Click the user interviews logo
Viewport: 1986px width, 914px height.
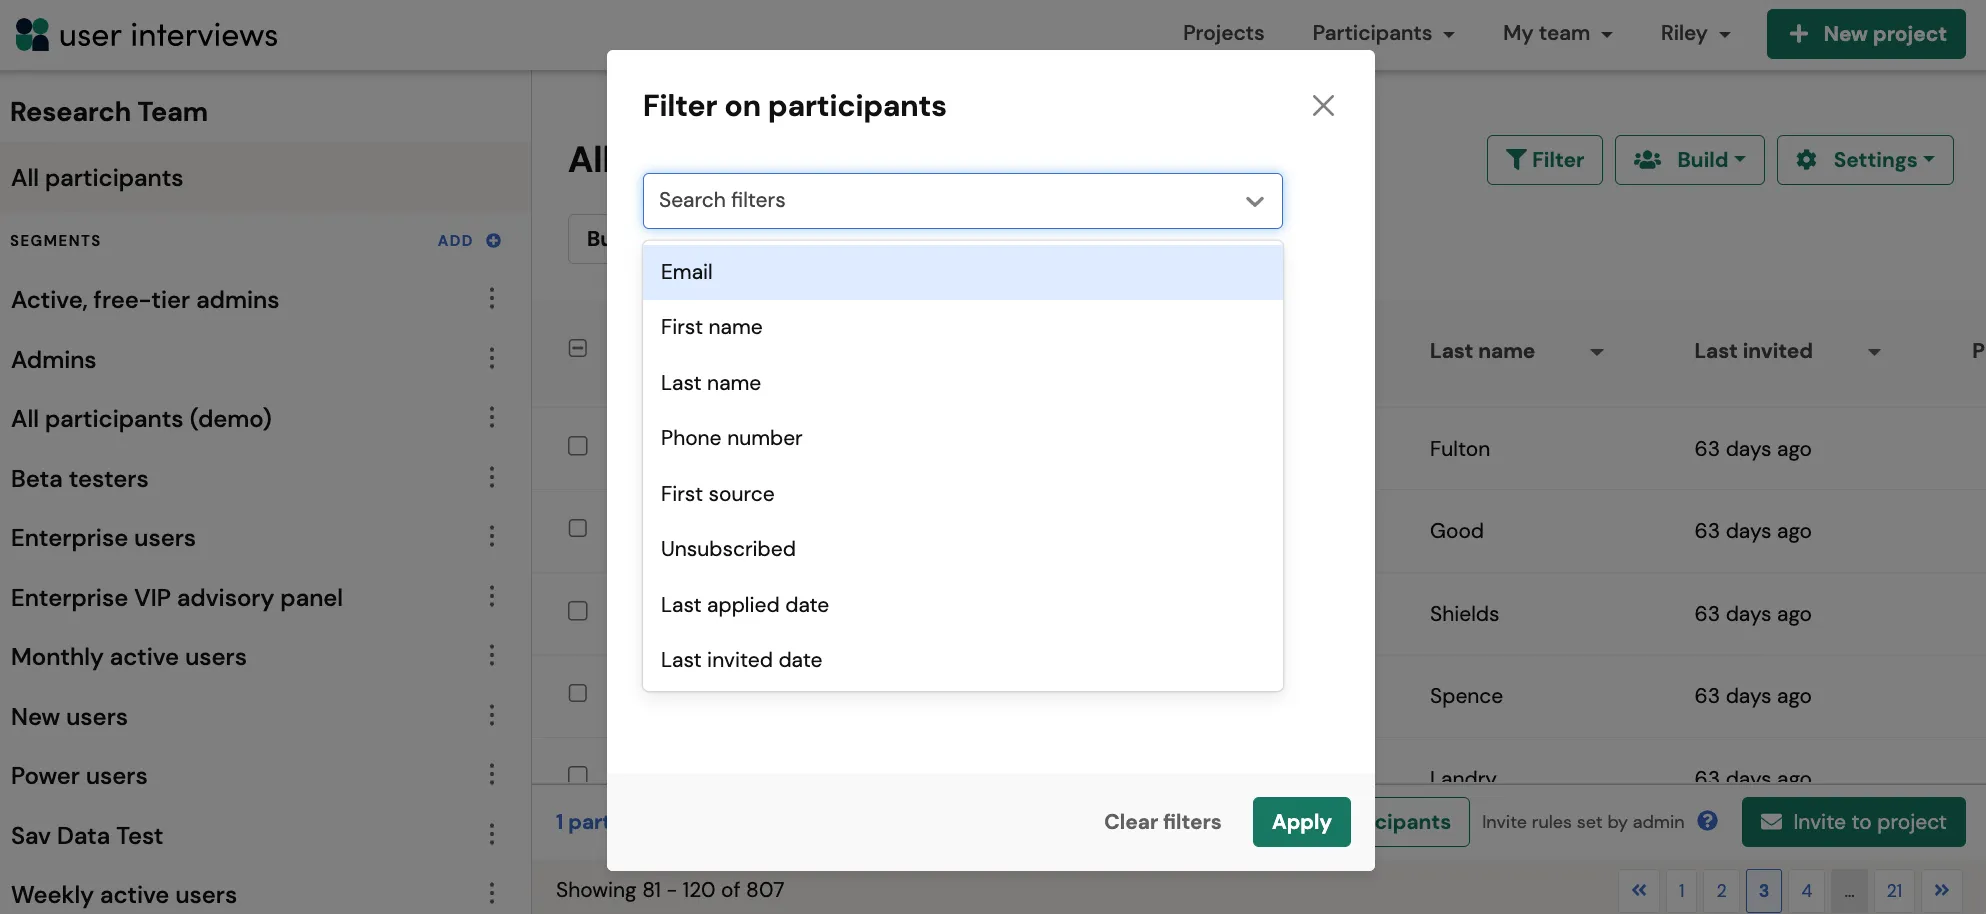pos(146,35)
